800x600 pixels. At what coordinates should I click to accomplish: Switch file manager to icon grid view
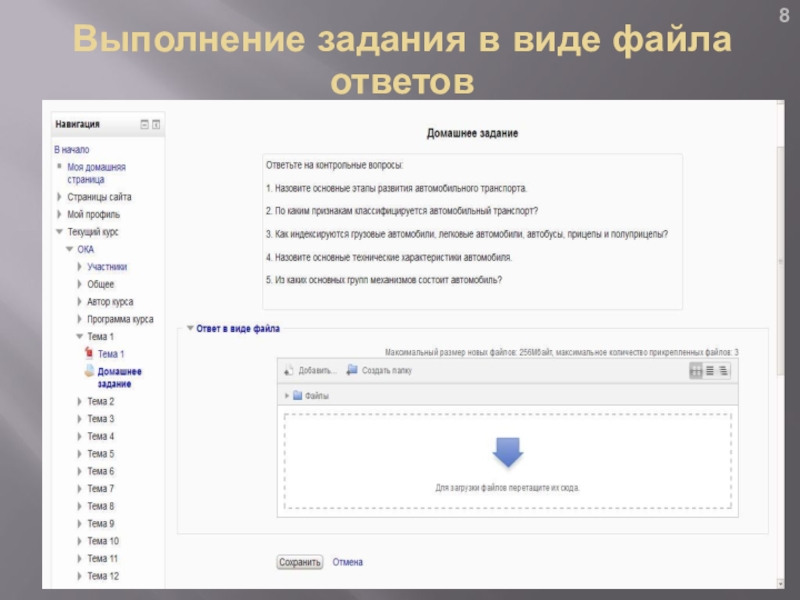pyautogui.click(x=696, y=370)
